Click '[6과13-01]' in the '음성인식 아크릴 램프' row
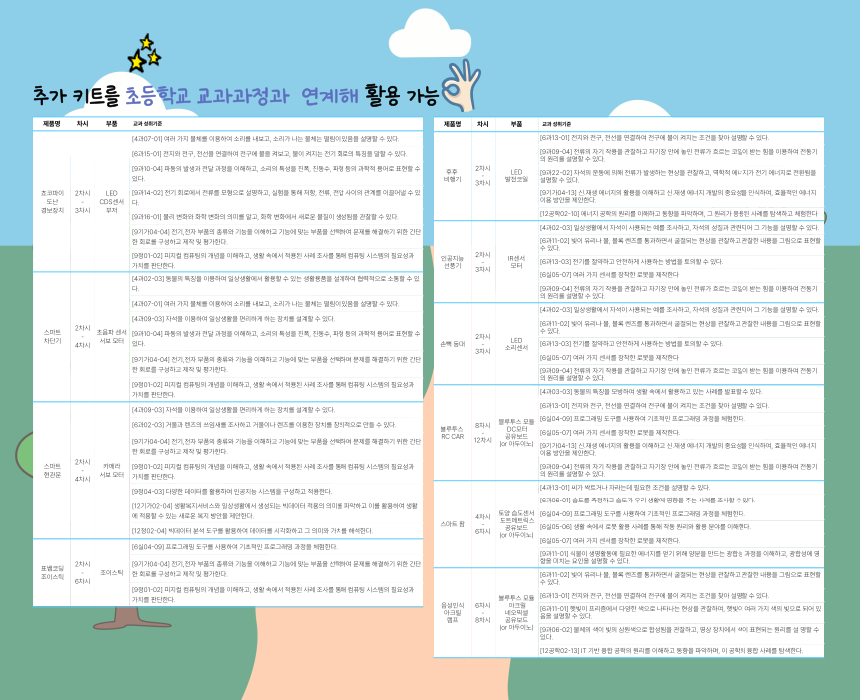Screen dimensions: 860x700 pos(654,596)
